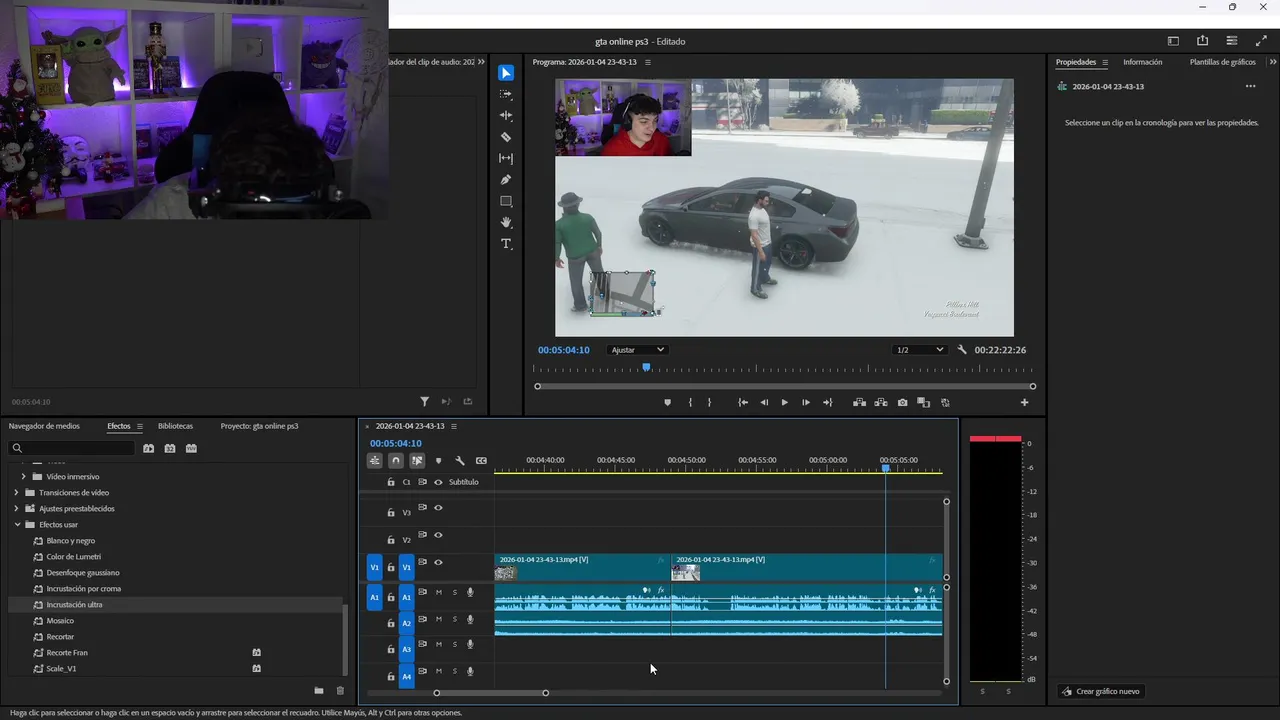Go to In point in Program monitor
1280x720 pixels.
click(x=743, y=403)
